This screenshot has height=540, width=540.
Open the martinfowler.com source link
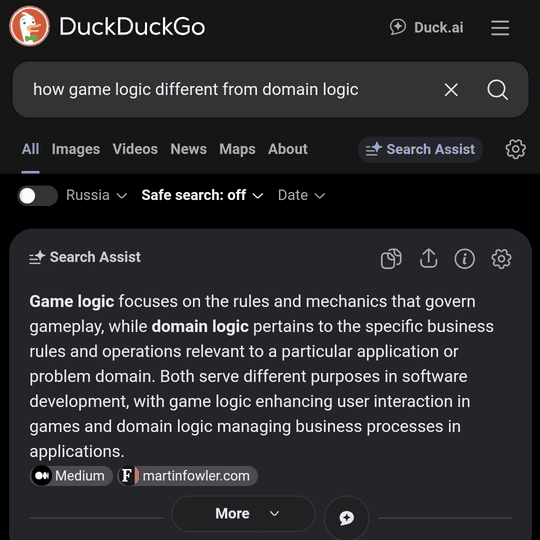(188, 476)
